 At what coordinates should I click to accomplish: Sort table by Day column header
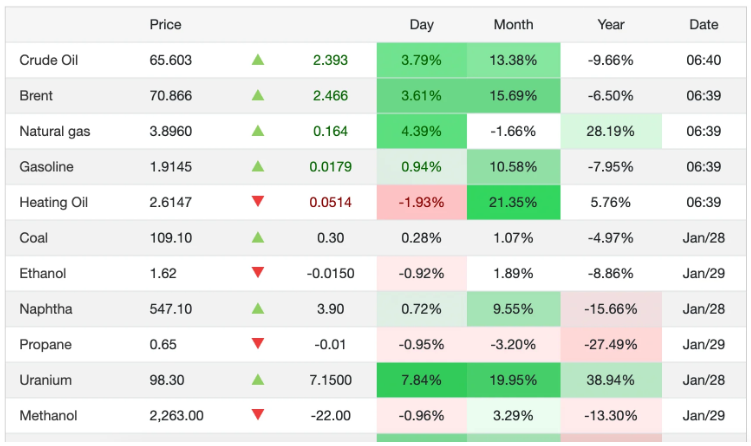click(421, 24)
